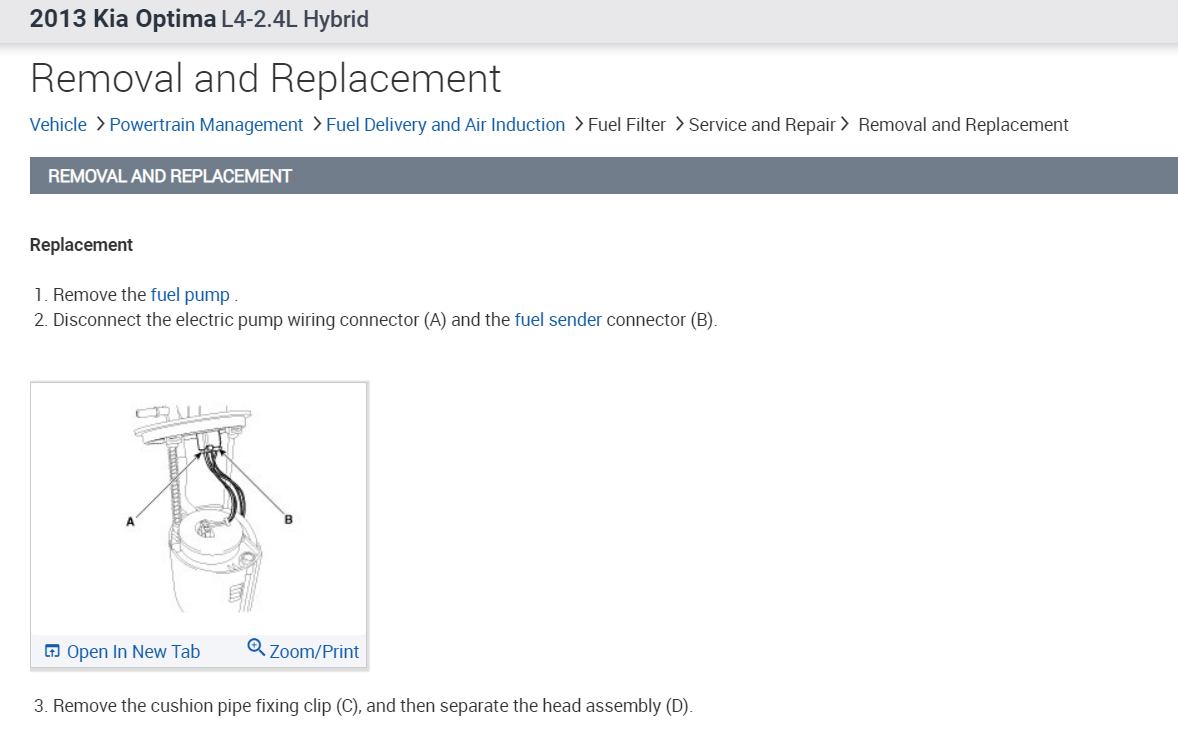Click the chevron after Fuel Delivery and Air Induction
Viewport: 1178px width, 739px height.
pos(577,125)
